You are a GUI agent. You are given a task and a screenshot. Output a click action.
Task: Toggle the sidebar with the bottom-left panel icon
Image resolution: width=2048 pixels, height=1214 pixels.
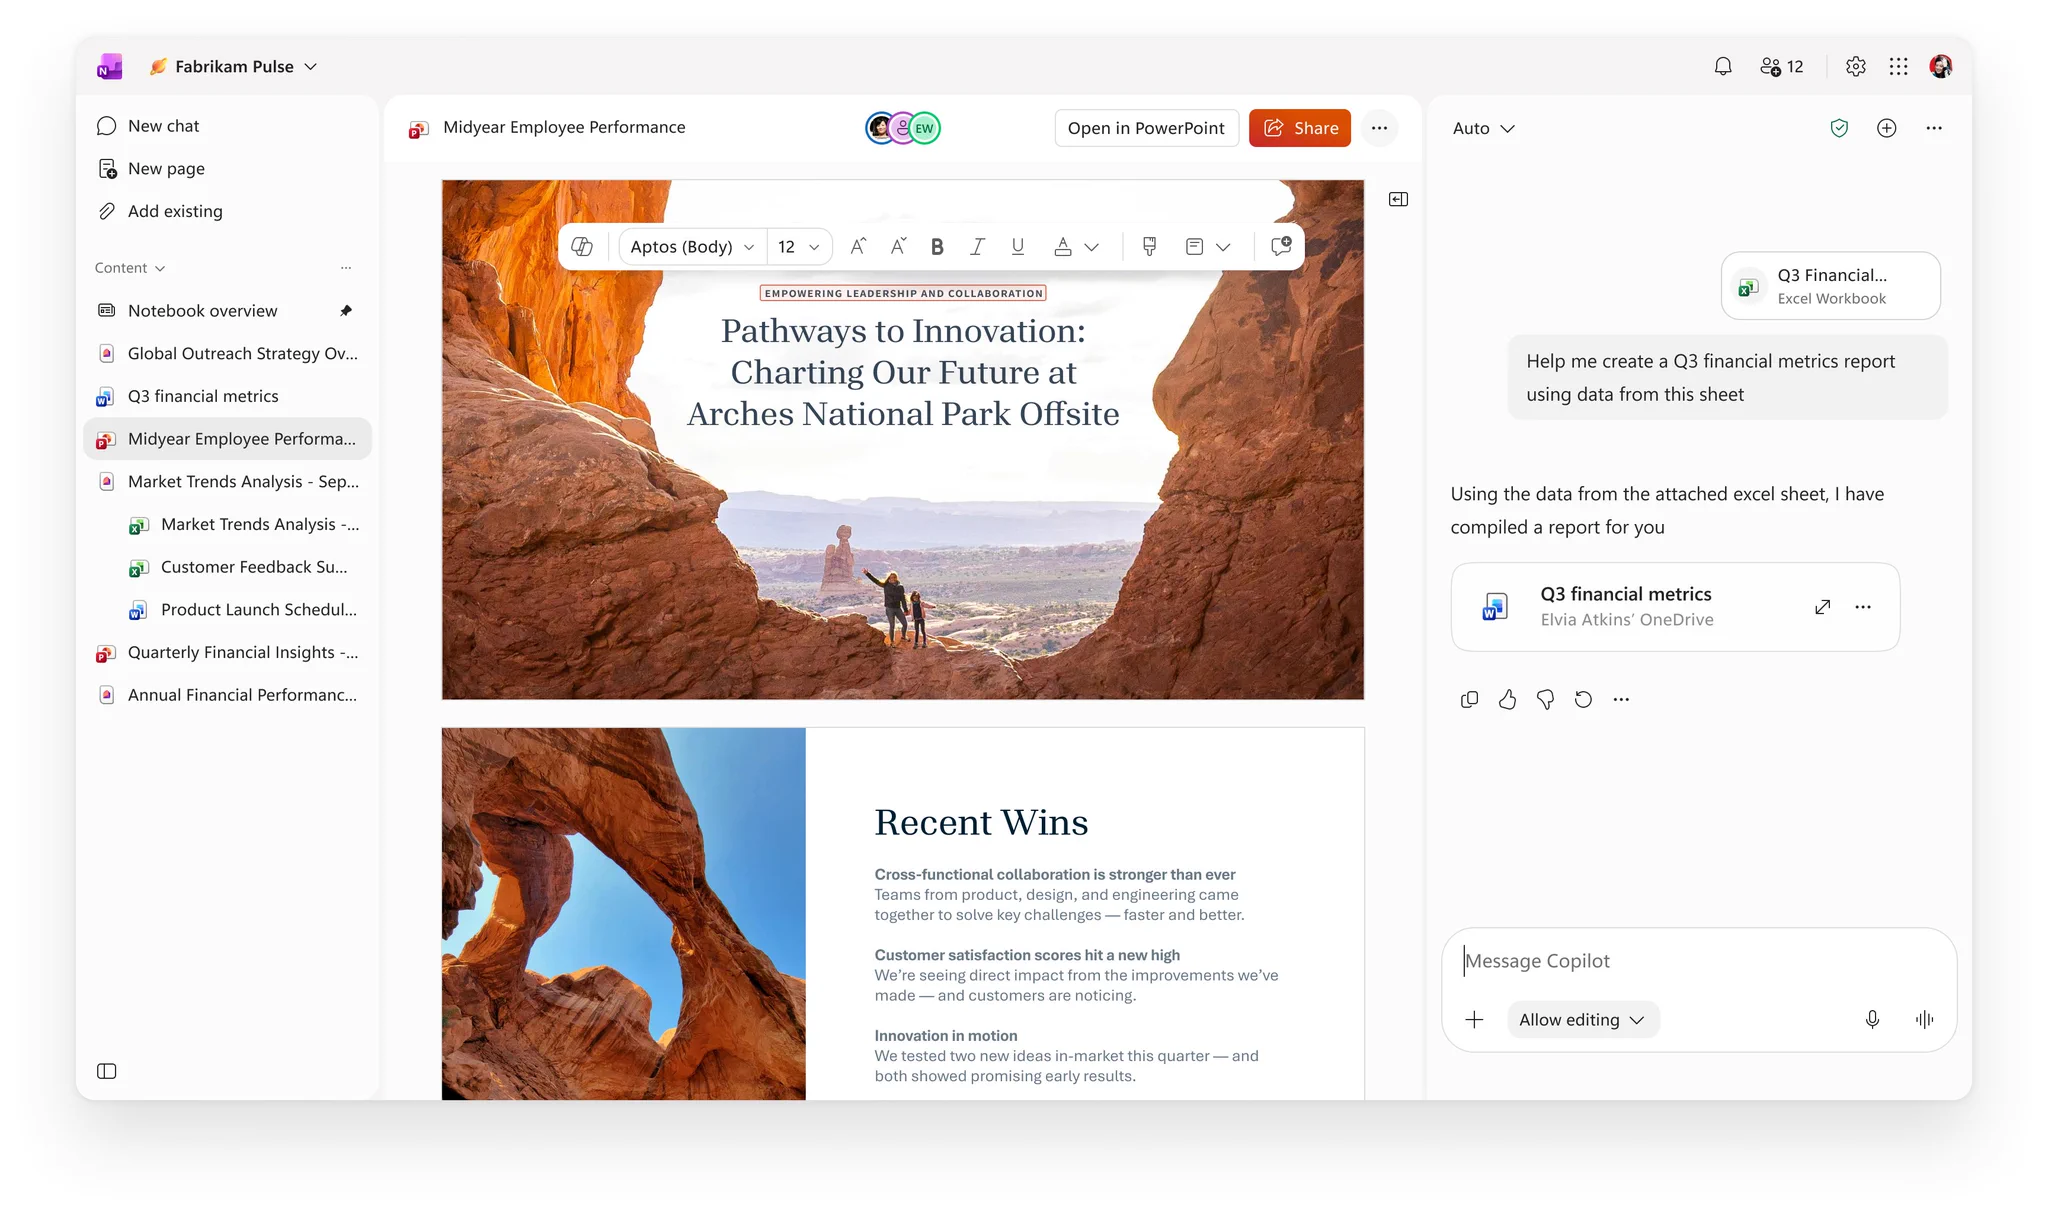(107, 1071)
